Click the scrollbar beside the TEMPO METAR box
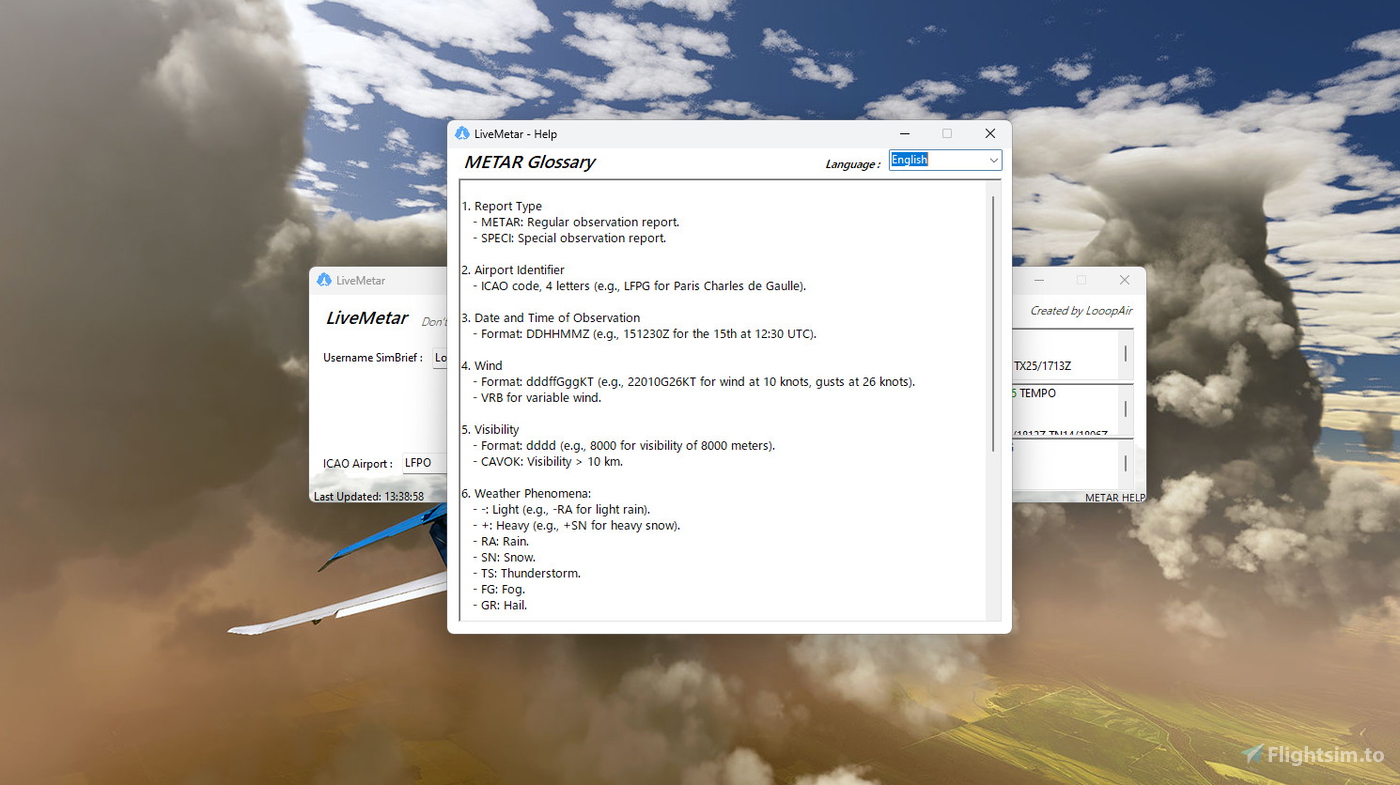Screen dimensions: 1400x785 (x=1127, y=410)
